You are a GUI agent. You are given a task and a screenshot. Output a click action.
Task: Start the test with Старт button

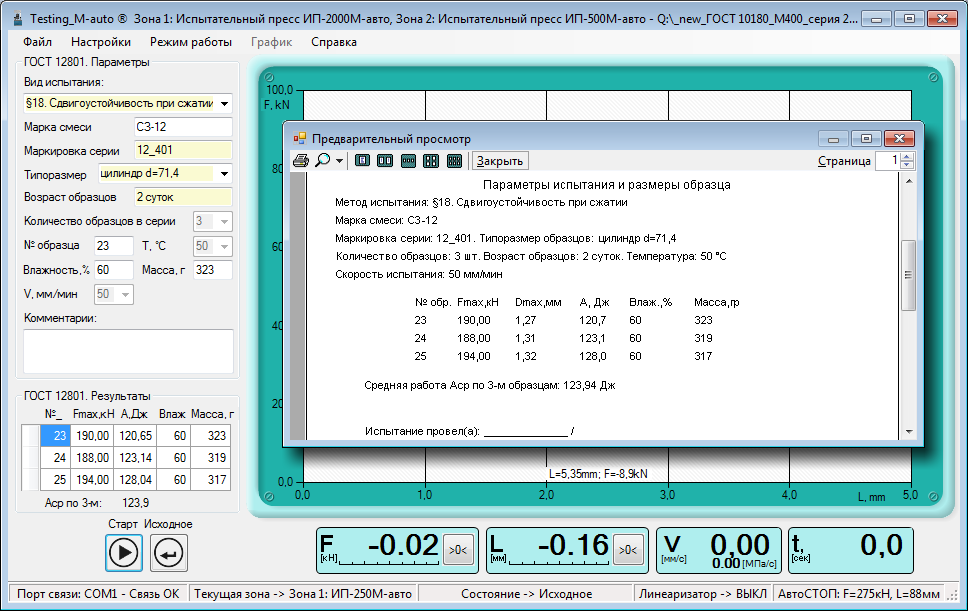[x=123, y=552]
